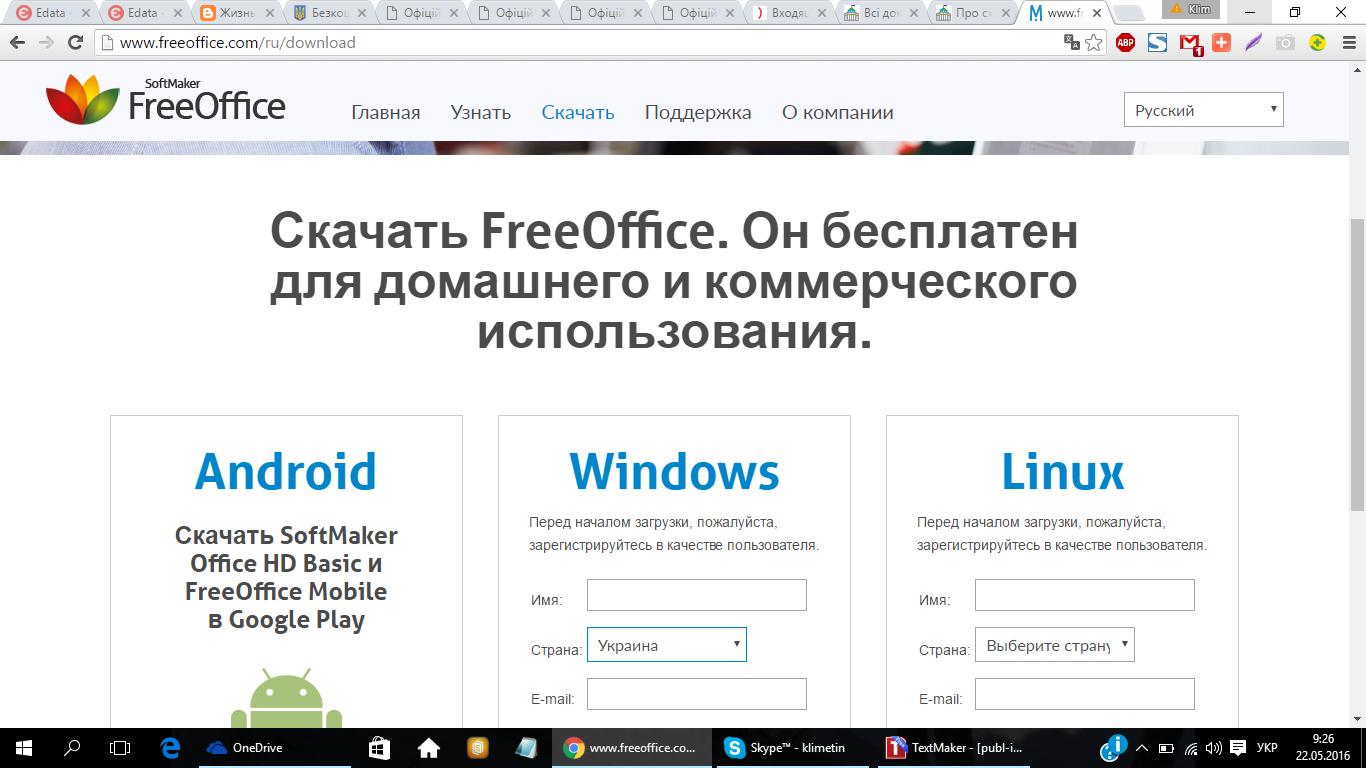Click the Linux section E-mail field
The image size is (1366, 768).
click(x=1084, y=694)
